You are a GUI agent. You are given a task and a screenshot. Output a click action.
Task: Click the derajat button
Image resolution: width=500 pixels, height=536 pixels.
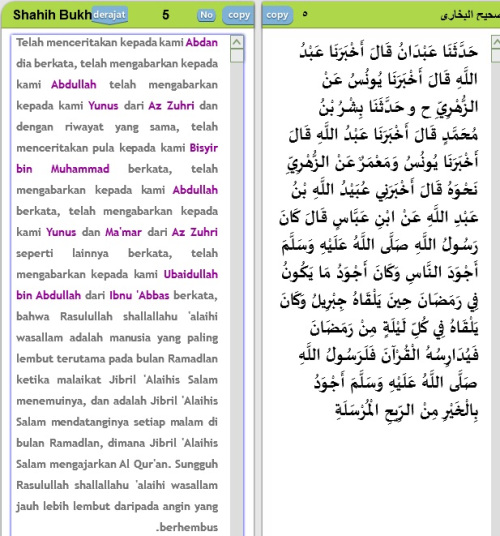click(x=110, y=15)
